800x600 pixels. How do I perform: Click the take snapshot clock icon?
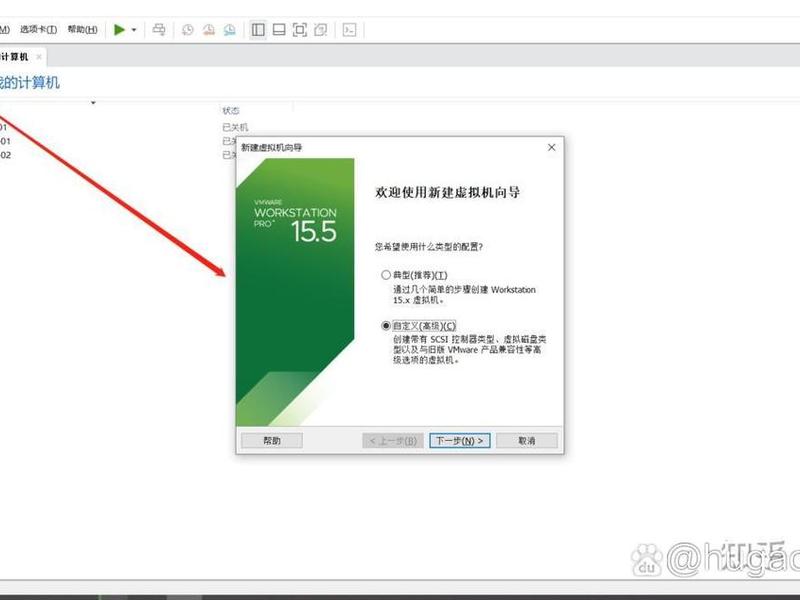tap(188, 30)
